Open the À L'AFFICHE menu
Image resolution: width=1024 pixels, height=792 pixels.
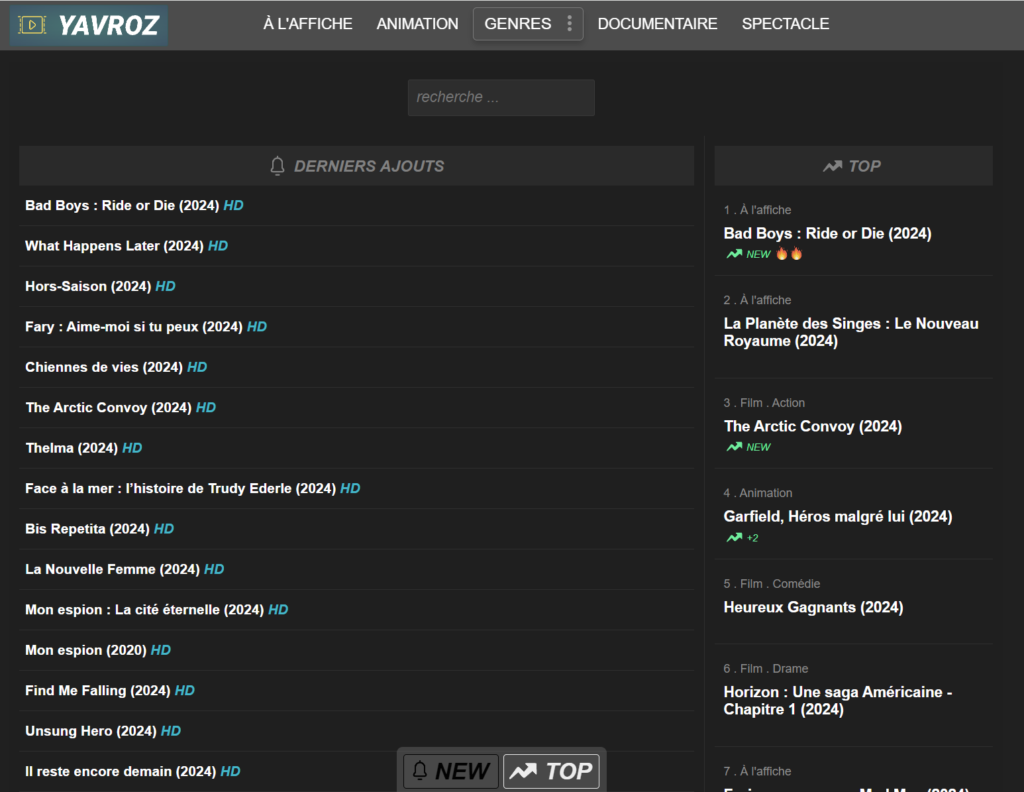(x=308, y=24)
